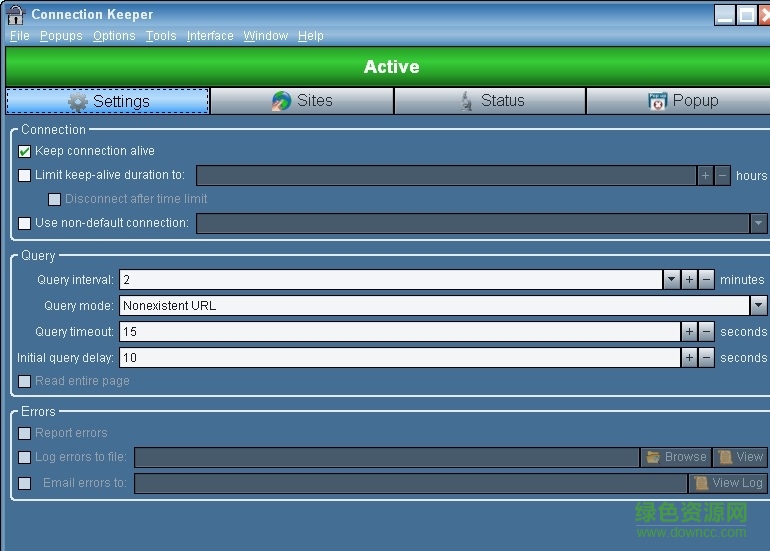
Task: Expand the Query interval dropdown arrow
Action: [671, 279]
